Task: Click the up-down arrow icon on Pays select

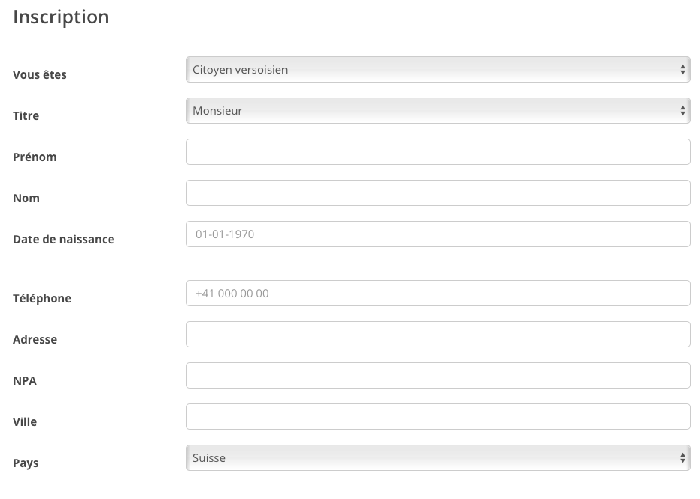Action: [x=683, y=458]
